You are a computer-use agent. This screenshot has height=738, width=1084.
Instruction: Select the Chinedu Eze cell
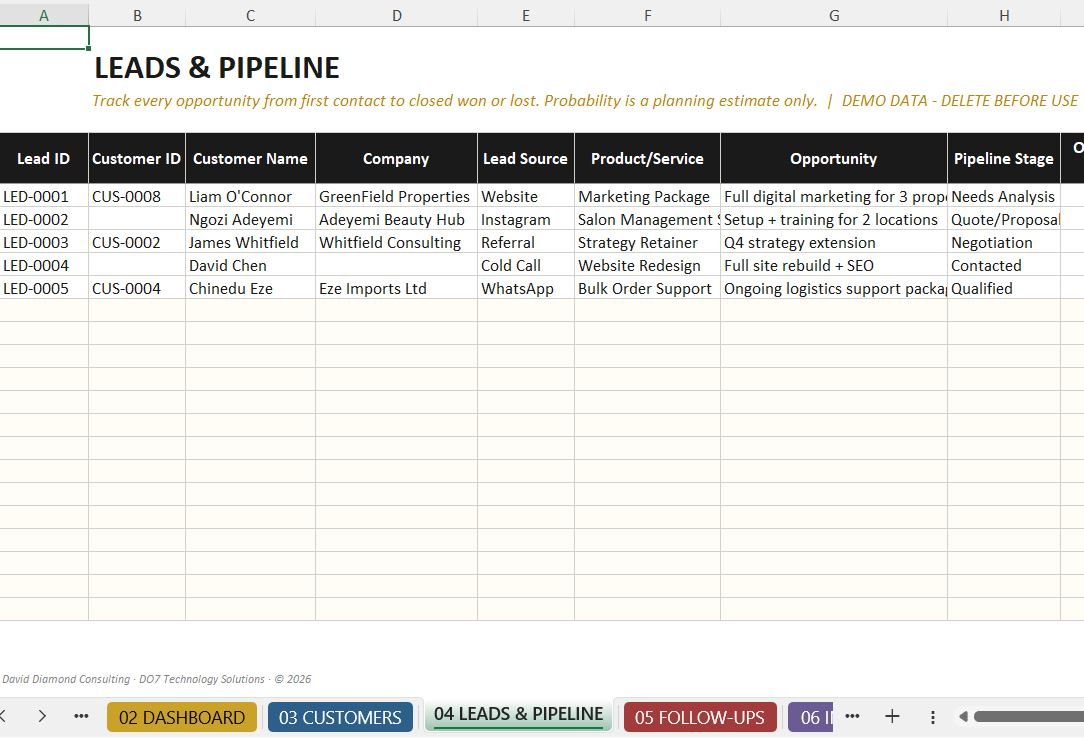[x=250, y=288]
